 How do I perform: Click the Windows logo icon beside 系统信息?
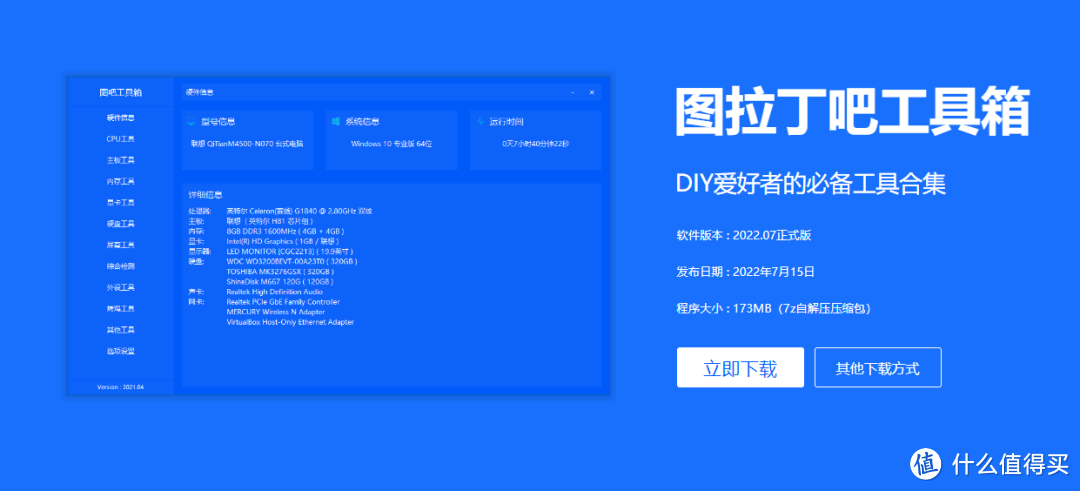tap(336, 122)
